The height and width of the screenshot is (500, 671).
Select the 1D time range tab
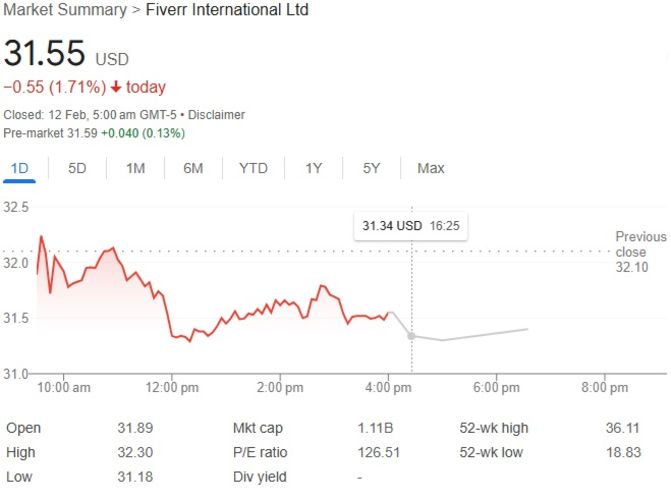[x=19, y=168]
